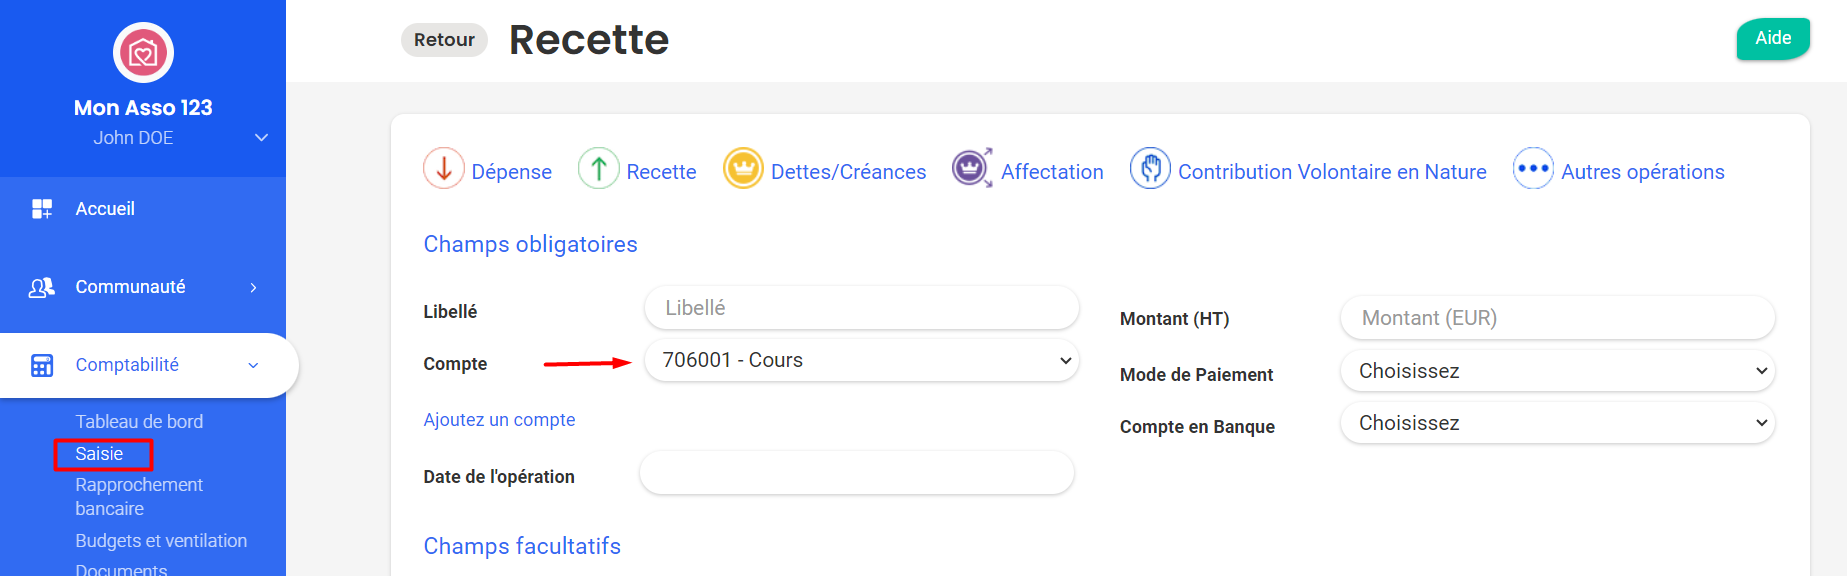The height and width of the screenshot is (576, 1847).
Task: Focus the Montant (EUR) input field
Action: coord(1557,318)
